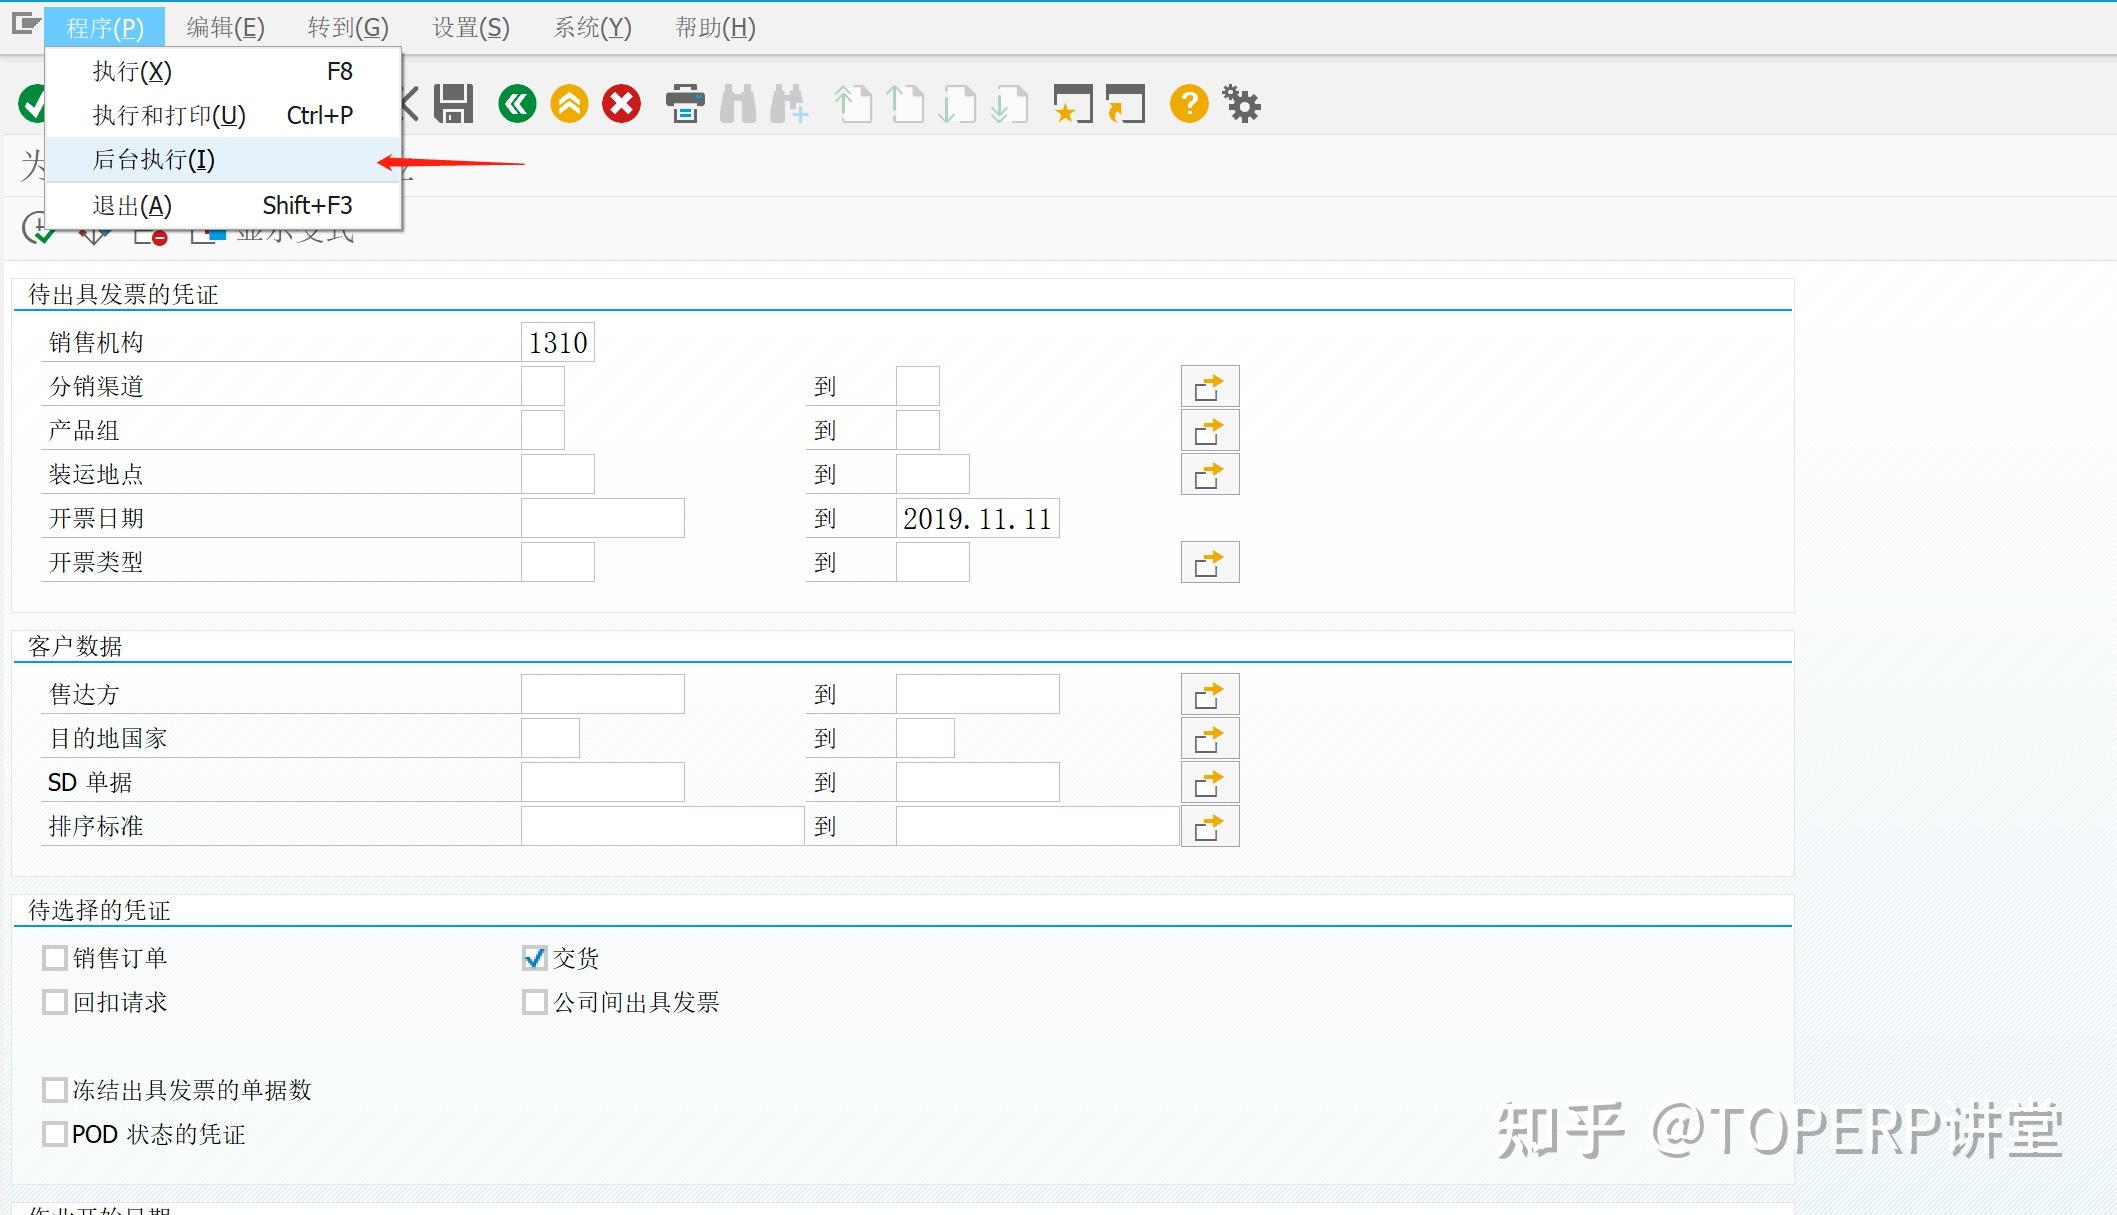Open the customize local layout gear icon
Viewport: 2117px width, 1215px height.
[x=1241, y=103]
